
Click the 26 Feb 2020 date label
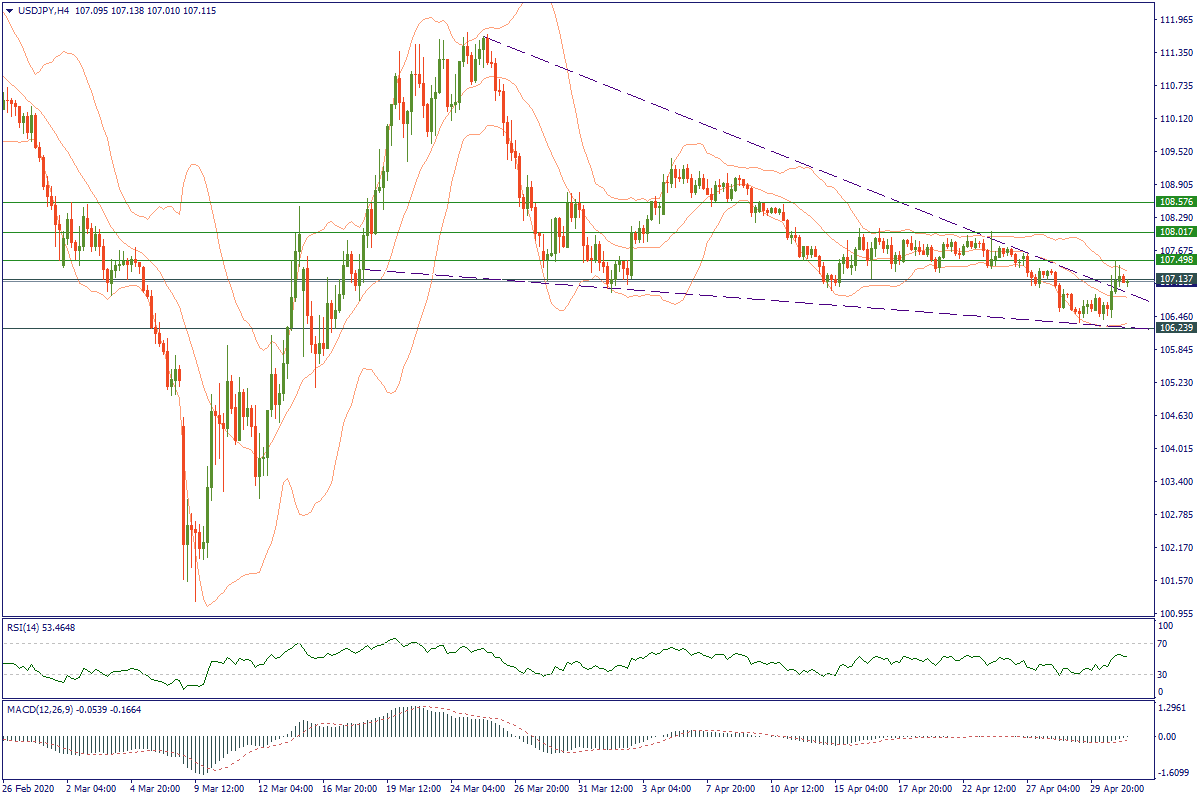point(30,789)
